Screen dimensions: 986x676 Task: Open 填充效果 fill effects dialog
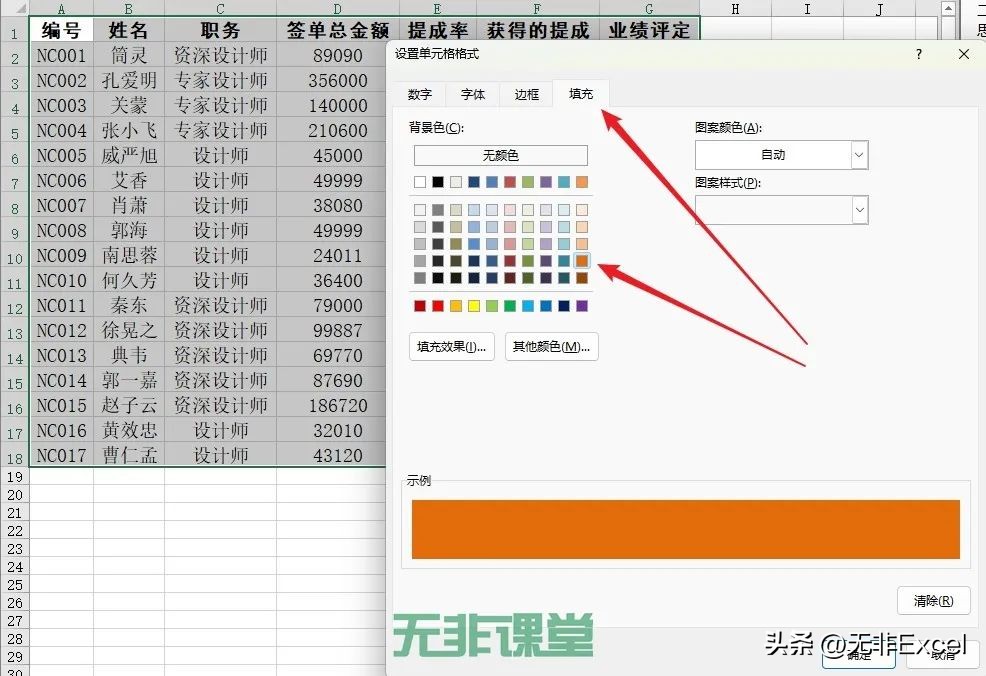pyautogui.click(x=451, y=346)
